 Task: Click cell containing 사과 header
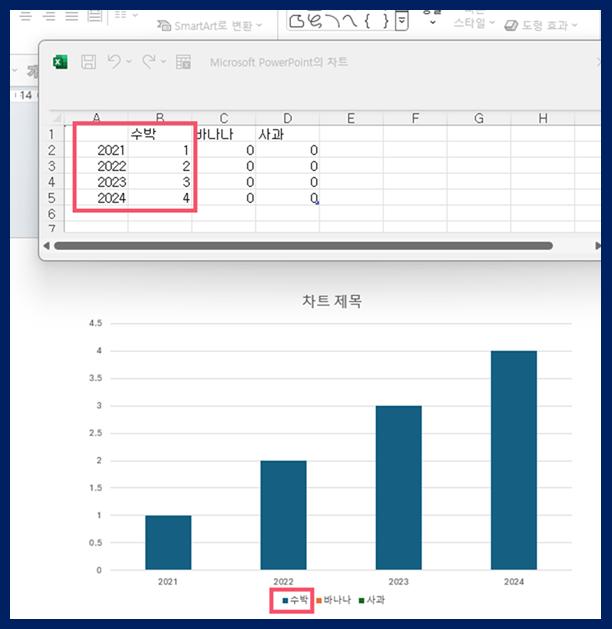coord(288,134)
